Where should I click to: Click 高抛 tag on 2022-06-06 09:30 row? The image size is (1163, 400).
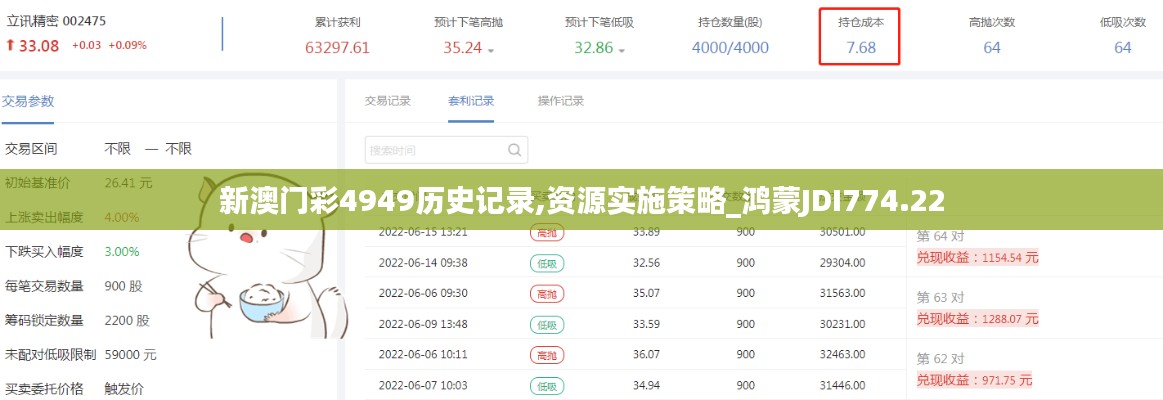(x=546, y=294)
